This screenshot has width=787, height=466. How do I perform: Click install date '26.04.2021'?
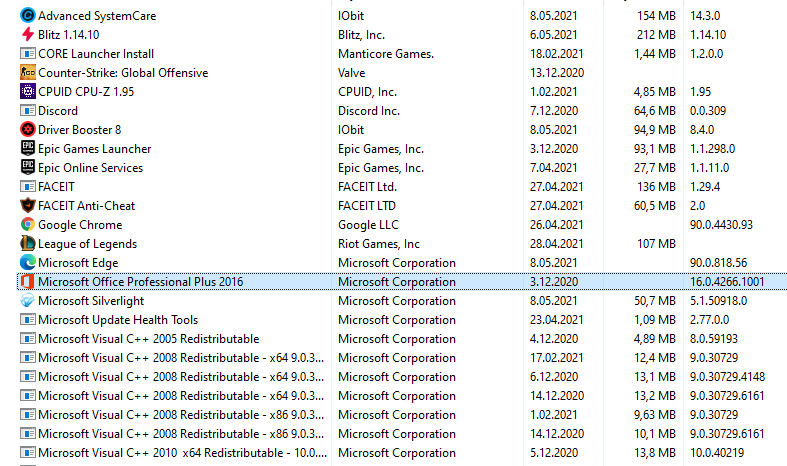(557, 224)
